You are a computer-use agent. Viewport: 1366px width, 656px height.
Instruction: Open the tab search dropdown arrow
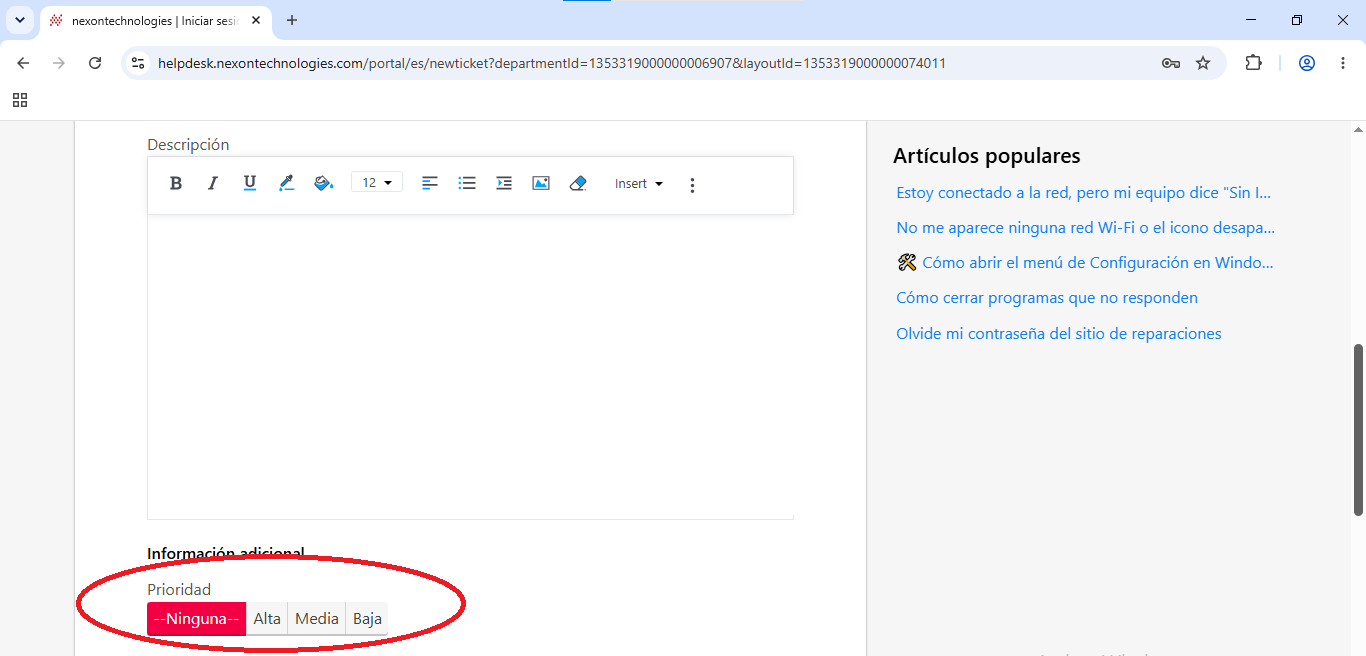[19, 20]
